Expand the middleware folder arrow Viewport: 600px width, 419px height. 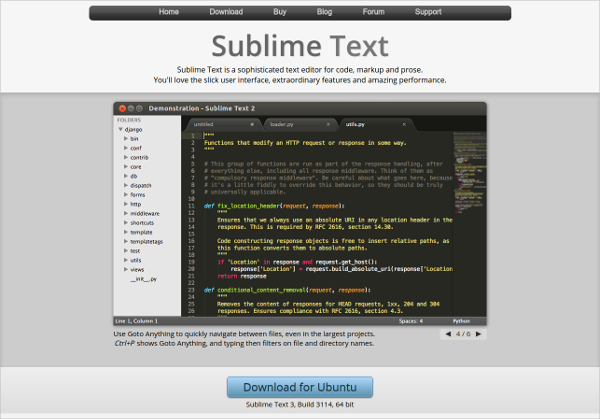click(x=126, y=213)
